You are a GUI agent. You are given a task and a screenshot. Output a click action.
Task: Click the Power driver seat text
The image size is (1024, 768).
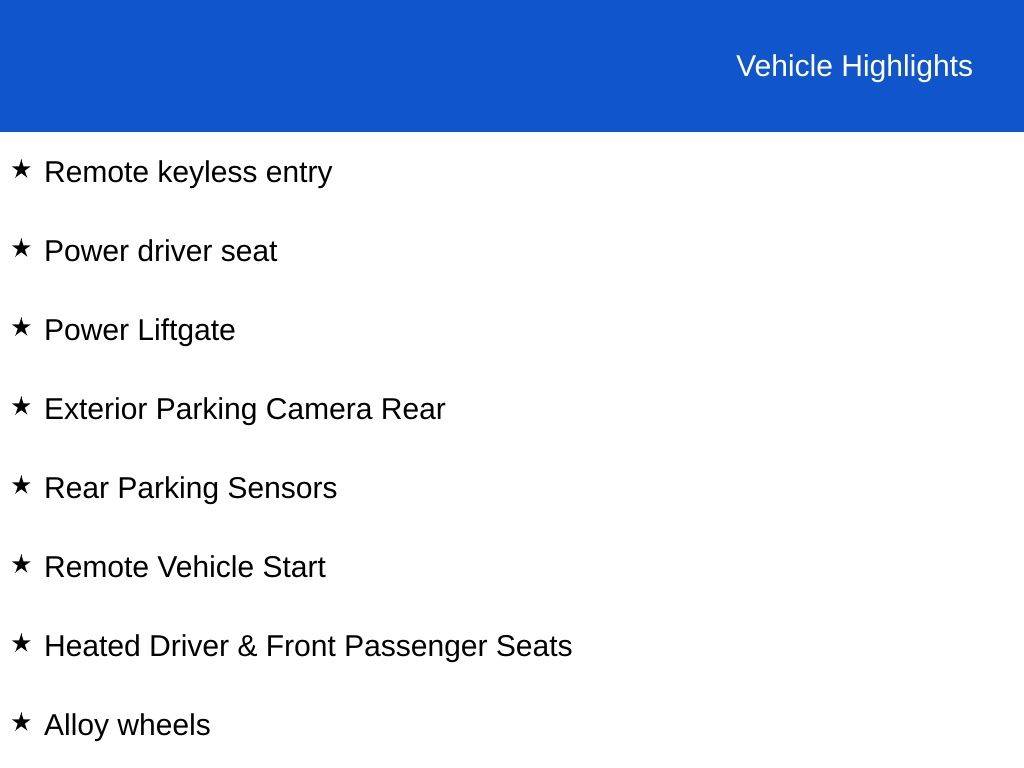[161, 251]
